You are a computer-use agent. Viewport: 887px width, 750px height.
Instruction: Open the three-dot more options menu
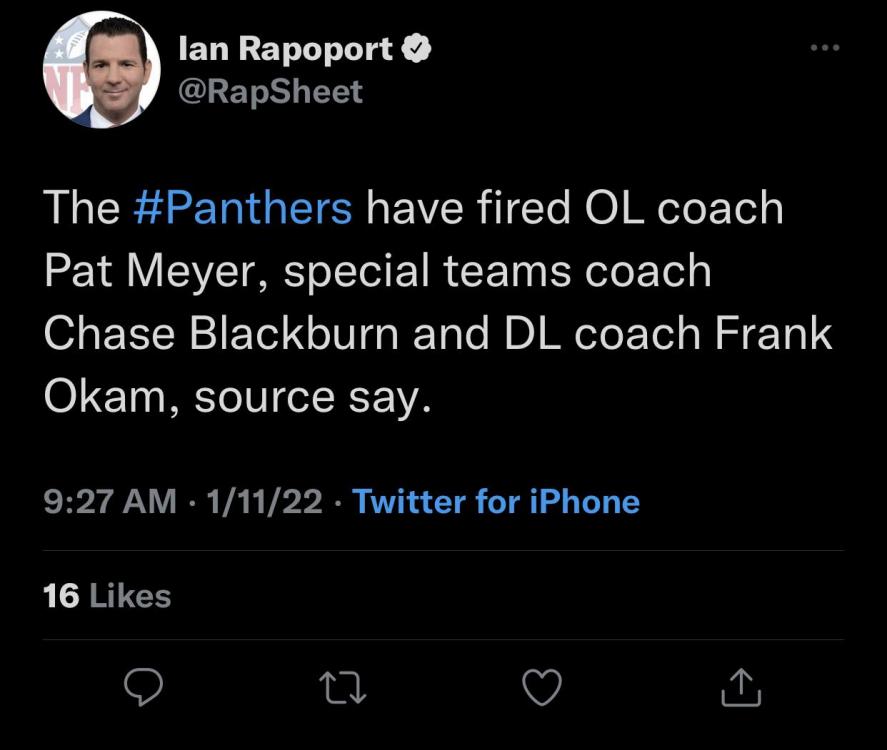(x=825, y=47)
